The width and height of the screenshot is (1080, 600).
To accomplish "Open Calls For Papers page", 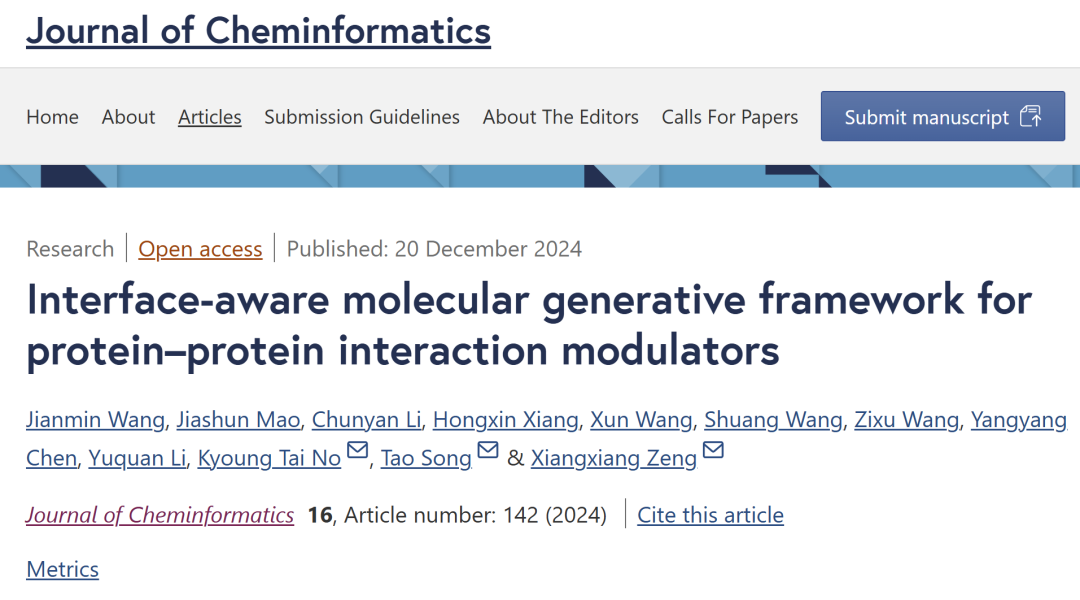I will [729, 117].
